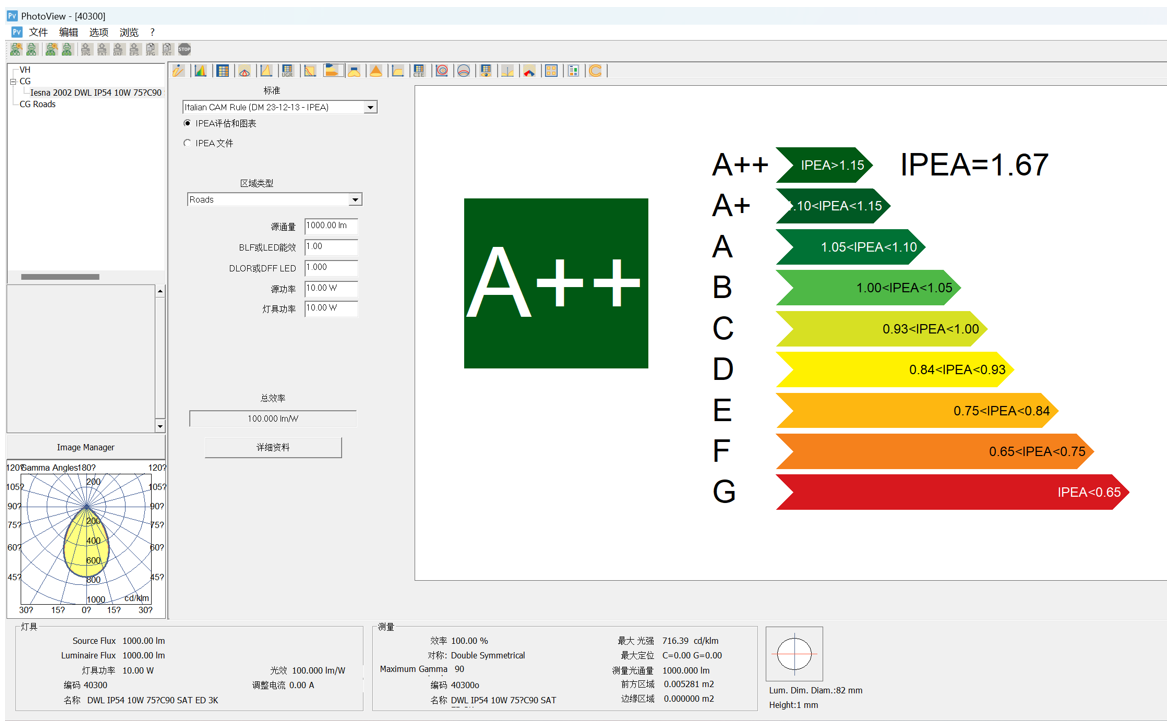Click the pencil edit icon
Viewport: 1174px width, 725px height.
click(179, 71)
